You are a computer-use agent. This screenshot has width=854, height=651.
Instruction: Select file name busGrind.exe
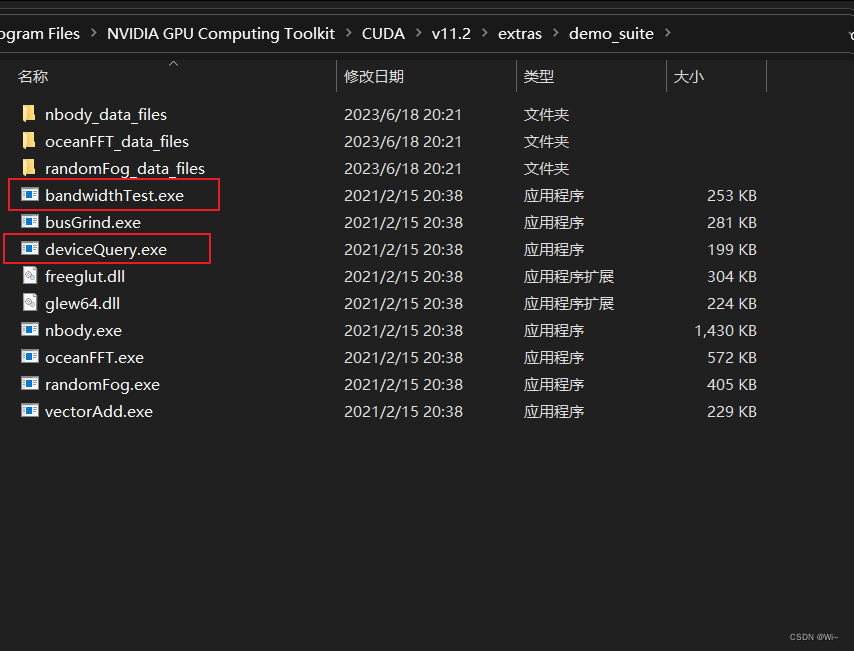[x=93, y=222]
